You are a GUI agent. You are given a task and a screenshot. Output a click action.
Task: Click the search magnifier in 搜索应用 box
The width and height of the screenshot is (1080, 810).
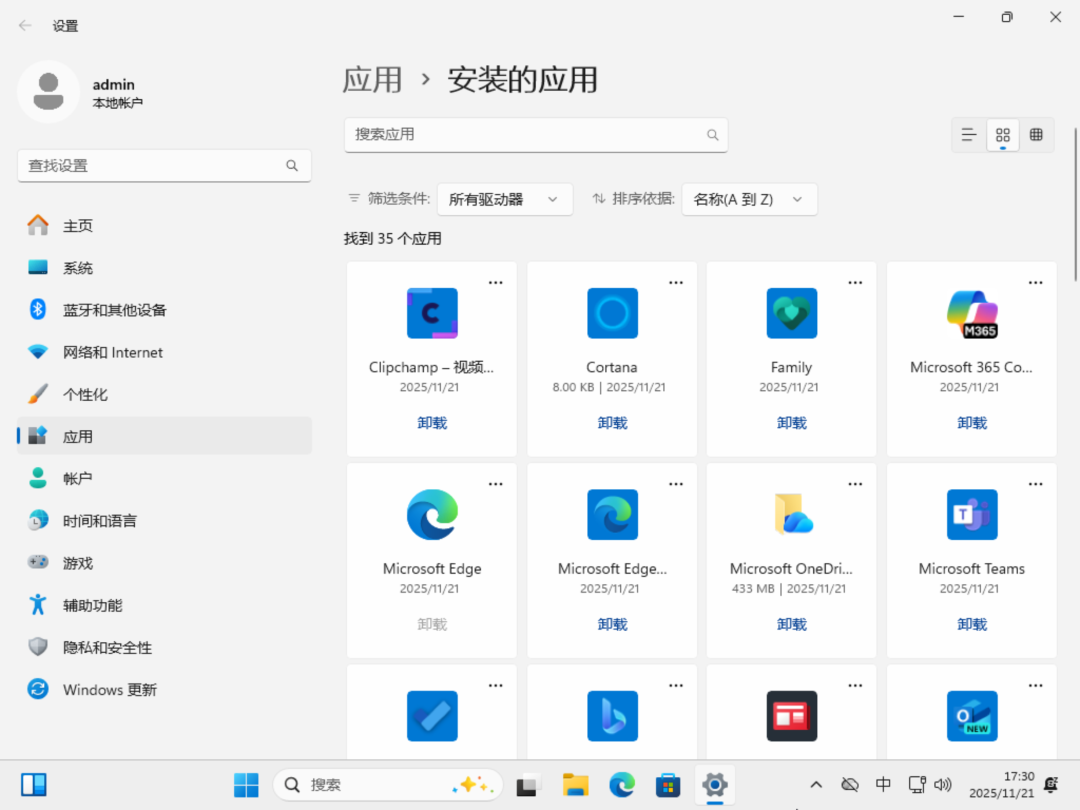[x=712, y=135]
